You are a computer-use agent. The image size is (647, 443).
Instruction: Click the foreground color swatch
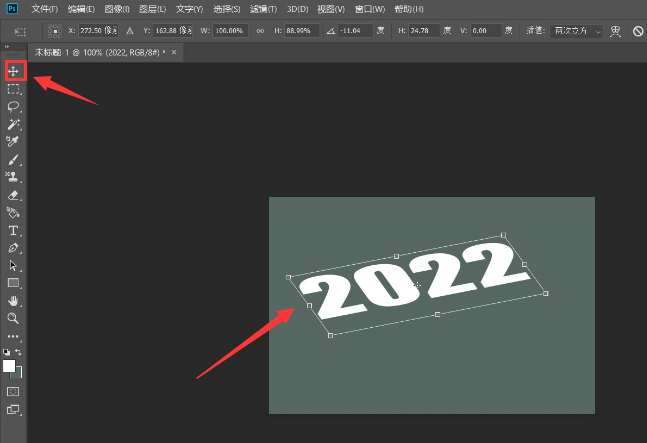9,366
